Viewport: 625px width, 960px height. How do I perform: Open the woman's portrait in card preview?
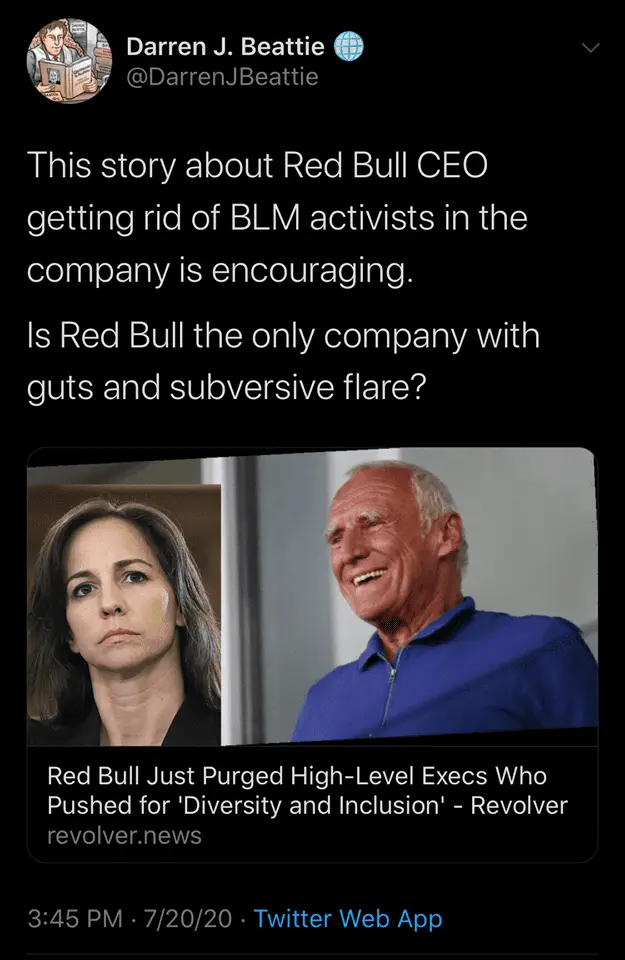(x=124, y=614)
